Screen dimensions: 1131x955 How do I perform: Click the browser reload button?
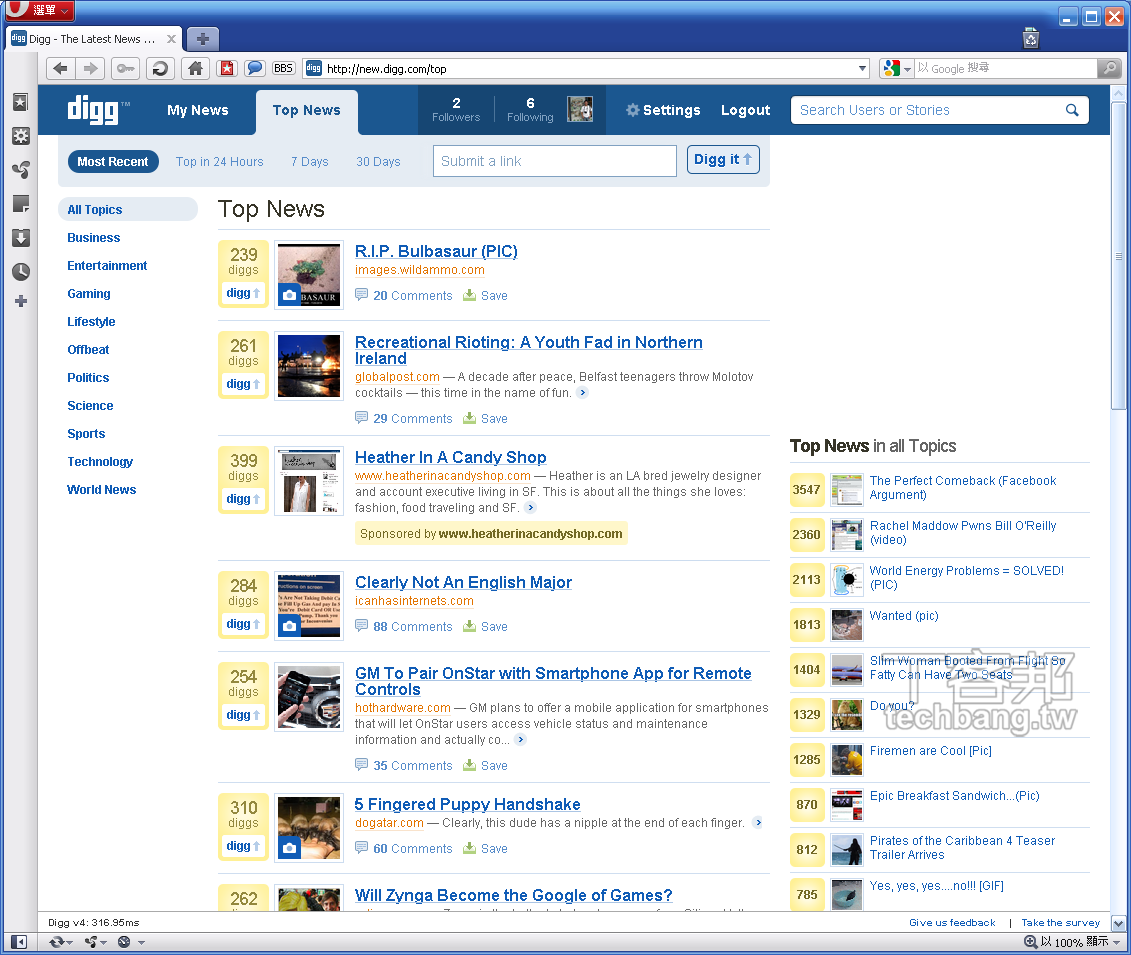coord(160,68)
